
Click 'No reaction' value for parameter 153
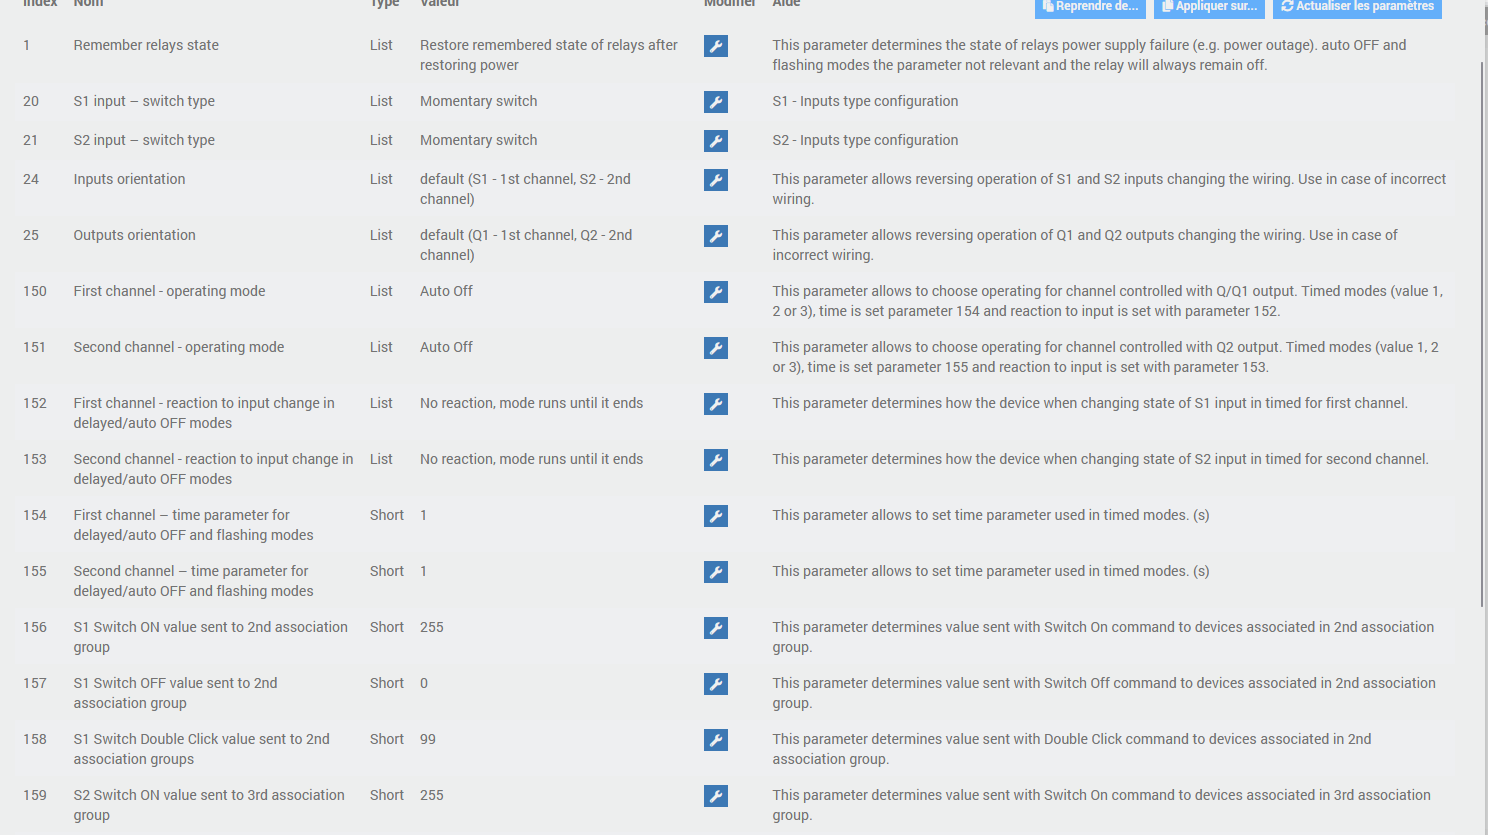tap(532, 459)
